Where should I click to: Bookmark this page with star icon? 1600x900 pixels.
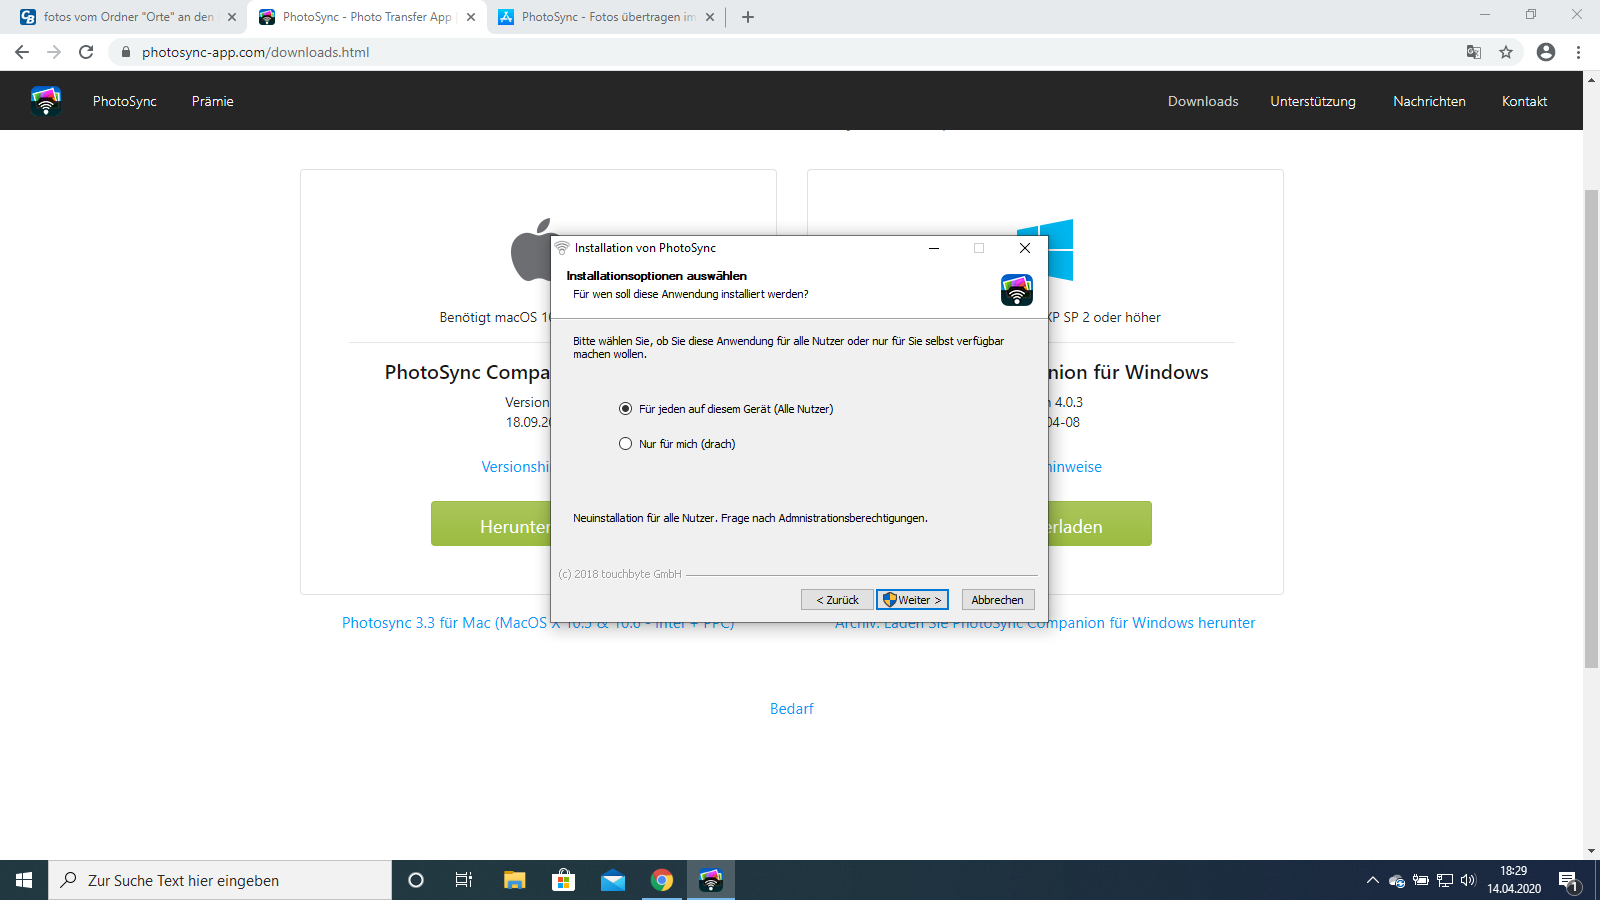tap(1506, 52)
